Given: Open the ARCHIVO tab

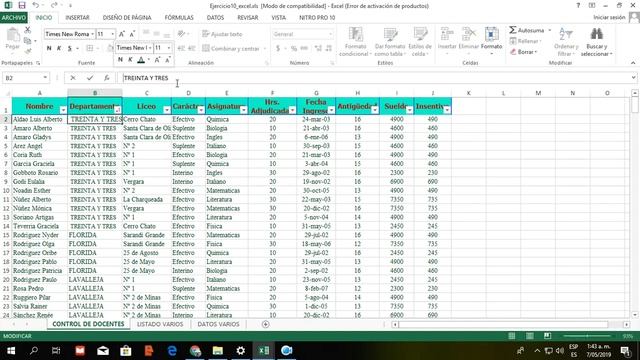Looking at the screenshot, I should click(x=13, y=18).
